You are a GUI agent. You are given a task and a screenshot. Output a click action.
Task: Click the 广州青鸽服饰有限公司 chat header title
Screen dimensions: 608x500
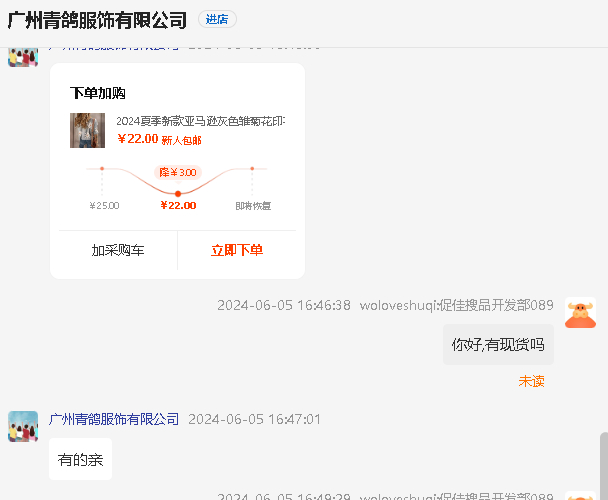97,20
